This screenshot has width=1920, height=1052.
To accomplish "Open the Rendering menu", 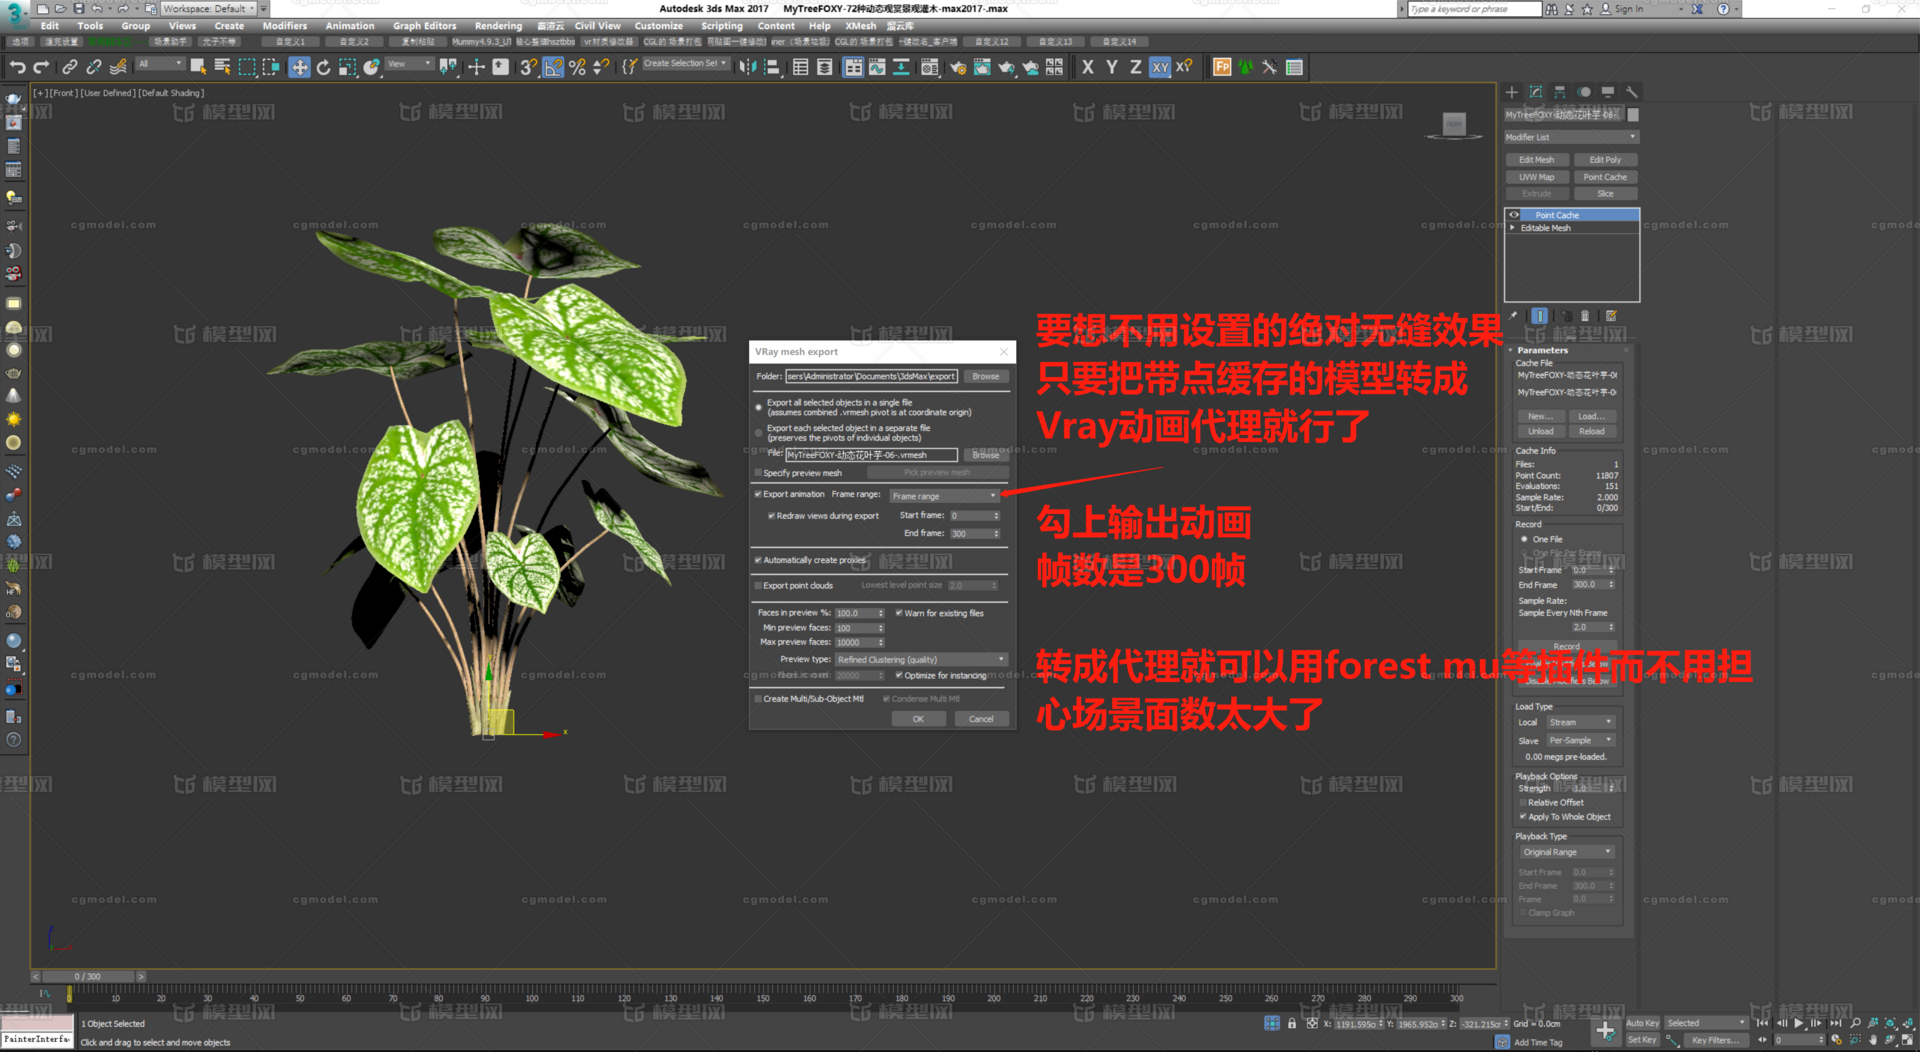I will 498,26.
